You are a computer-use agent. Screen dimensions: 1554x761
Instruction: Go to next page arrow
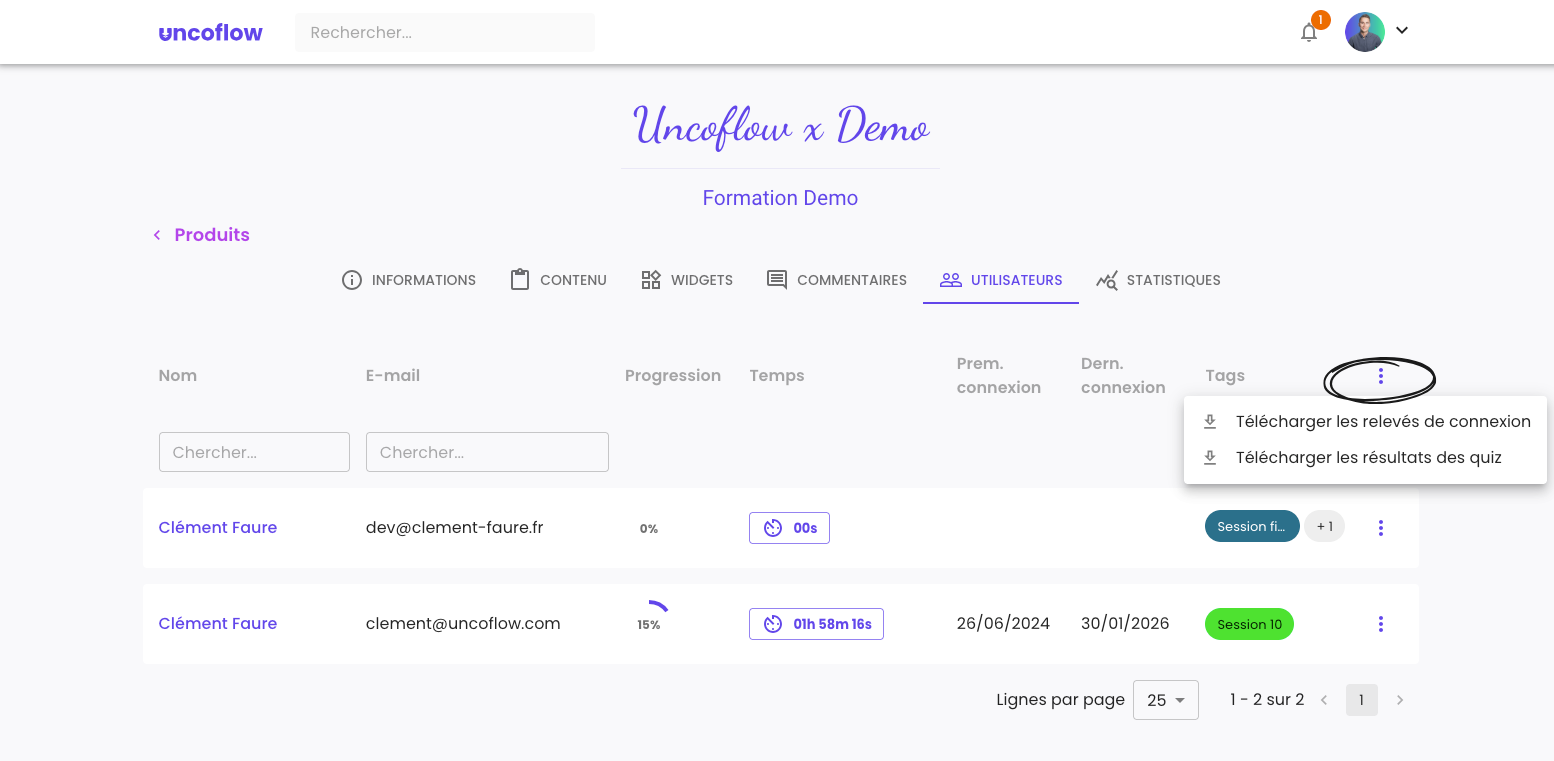(1400, 700)
